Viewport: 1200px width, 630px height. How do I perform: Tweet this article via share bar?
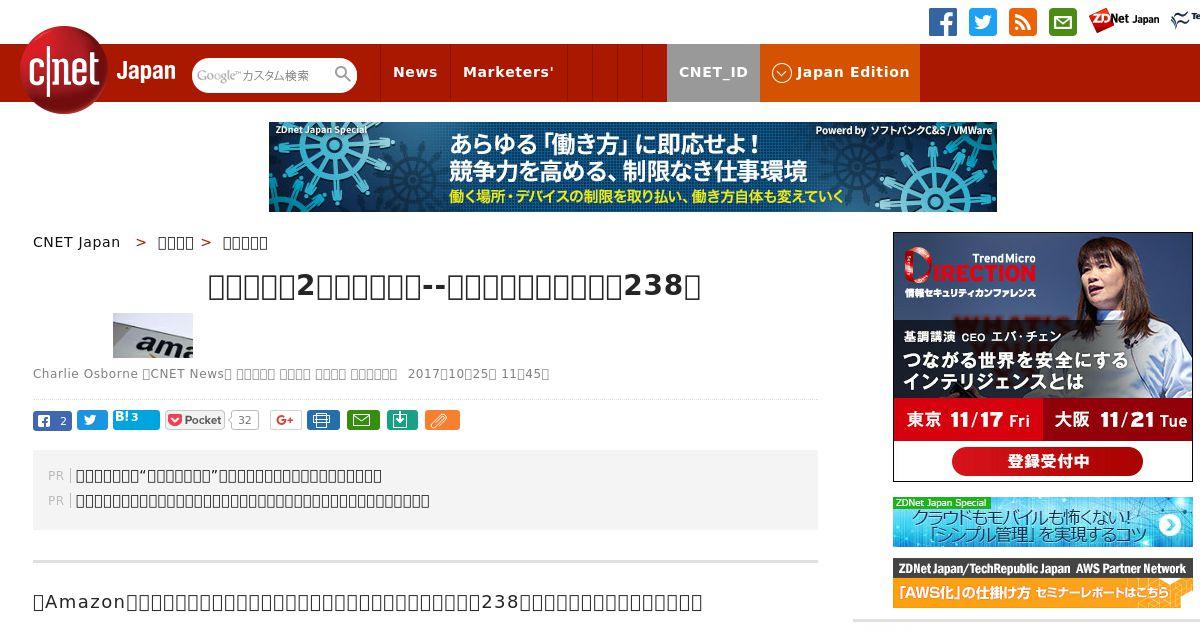(92, 420)
